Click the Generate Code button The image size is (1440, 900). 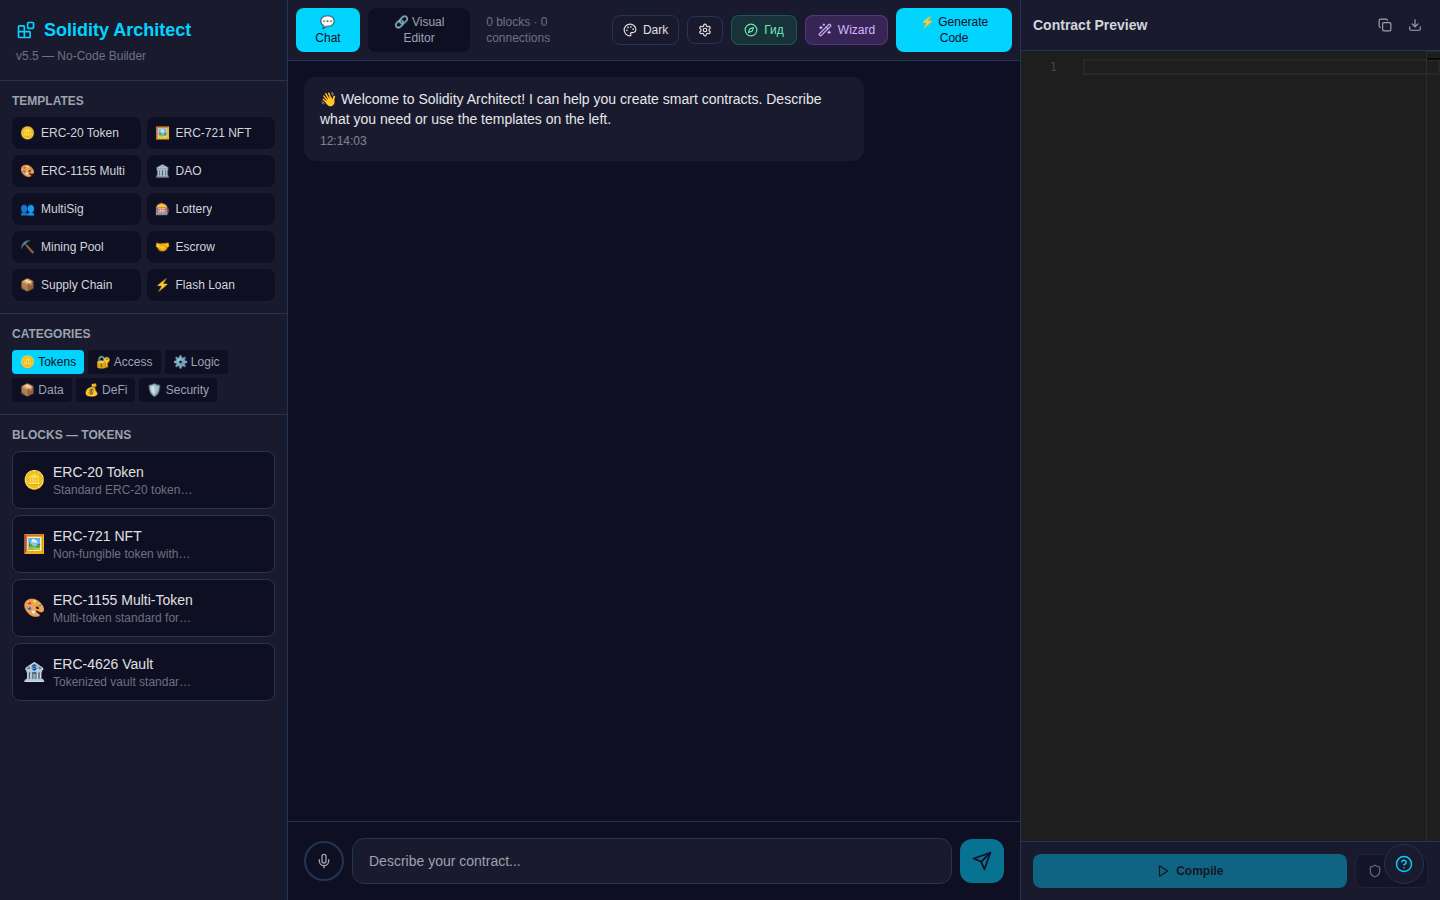point(954,30)
